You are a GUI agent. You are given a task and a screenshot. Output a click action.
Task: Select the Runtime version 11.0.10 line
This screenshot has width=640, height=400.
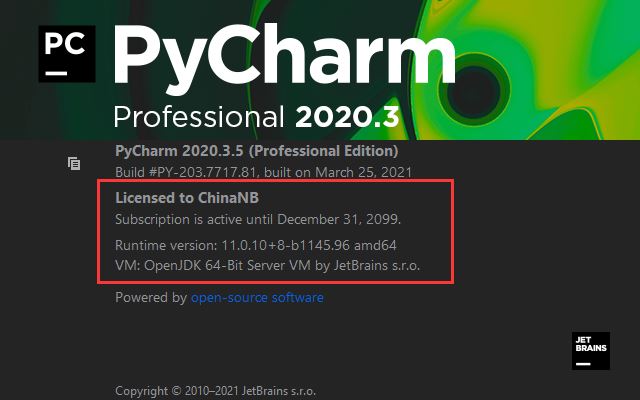pyautogui.click(x=256, y=245)
